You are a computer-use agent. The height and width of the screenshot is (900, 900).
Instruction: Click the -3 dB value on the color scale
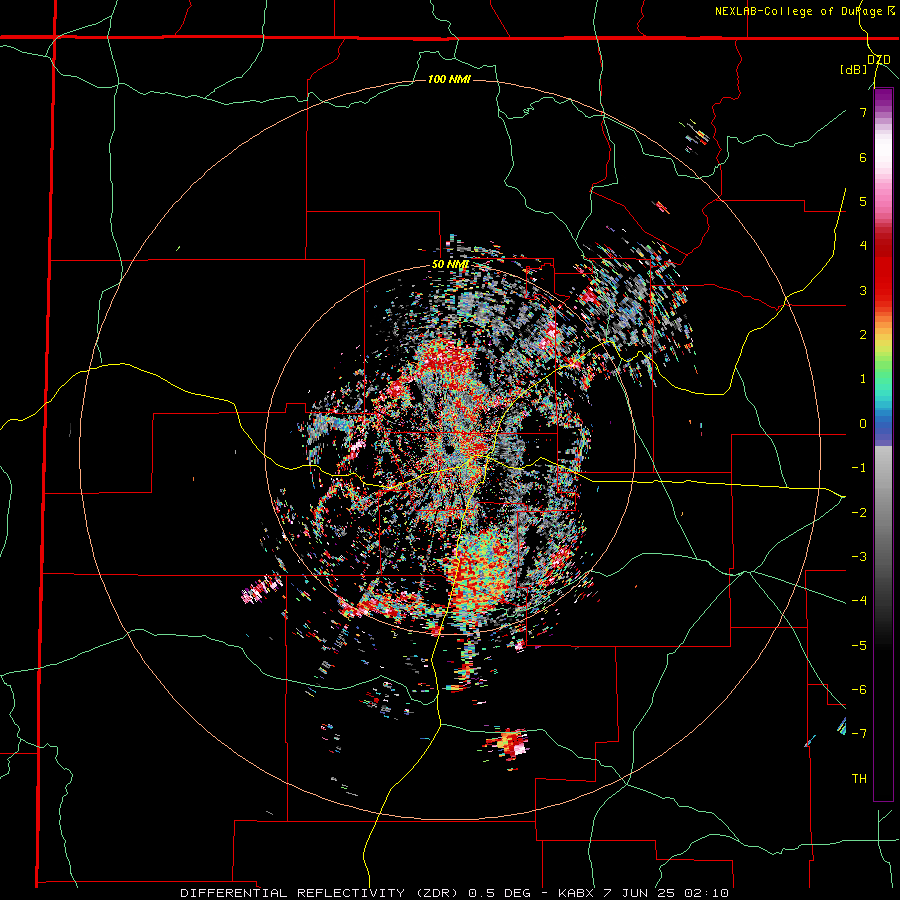(859, 557)
